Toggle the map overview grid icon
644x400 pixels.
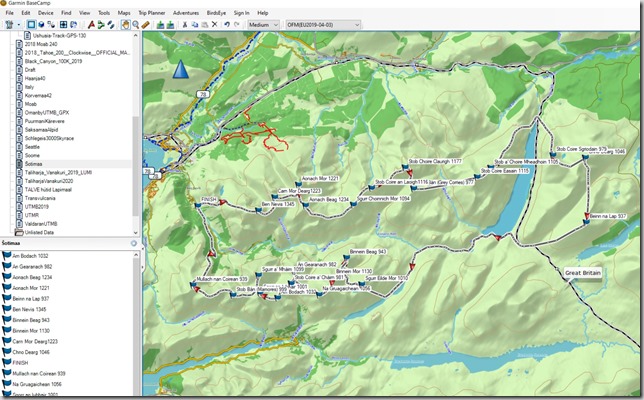pos(63,25)
